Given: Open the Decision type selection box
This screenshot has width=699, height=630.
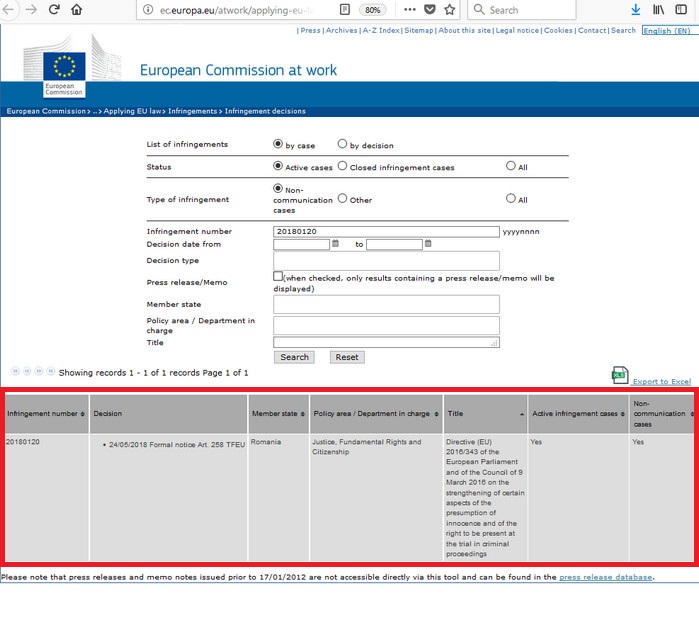Looking at the screenshot, I should (x=386, y=261).
